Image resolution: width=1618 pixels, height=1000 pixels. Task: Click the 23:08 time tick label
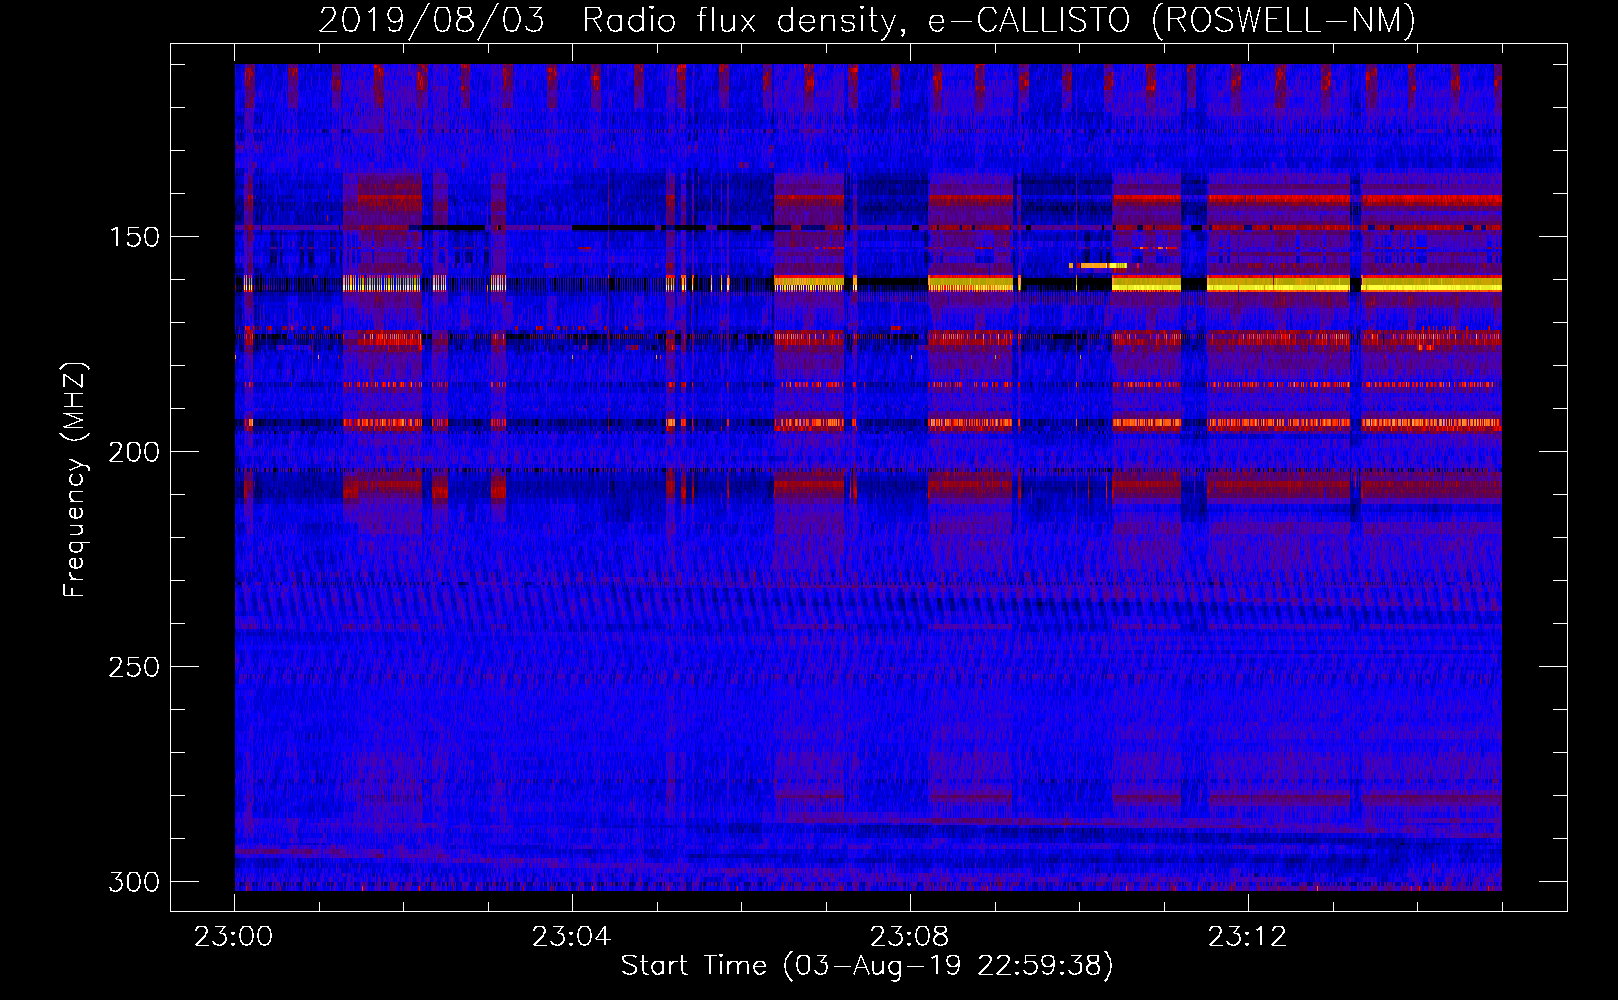tap(910, 937)
